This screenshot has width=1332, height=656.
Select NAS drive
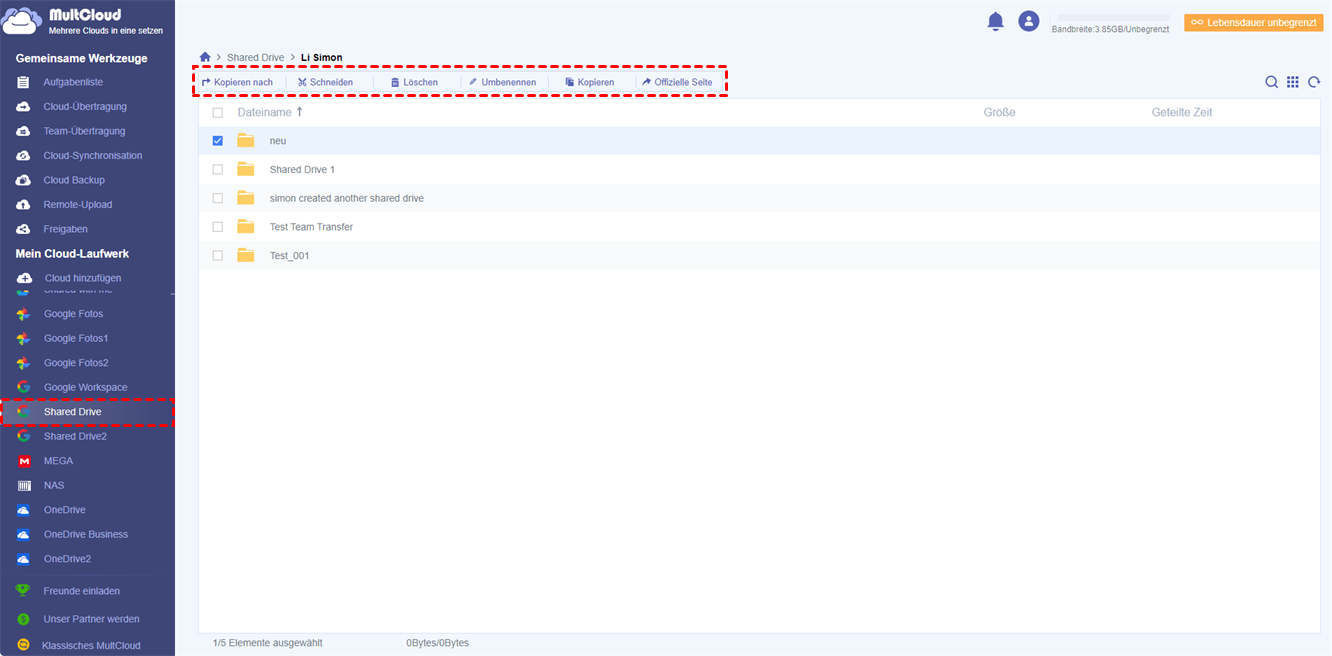tap(54, 486)
